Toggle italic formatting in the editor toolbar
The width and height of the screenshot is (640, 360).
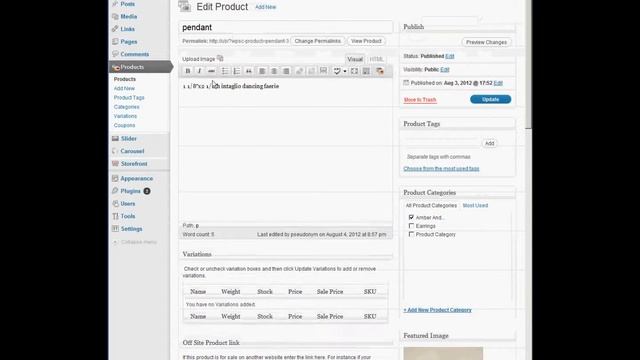click(199, 71)
